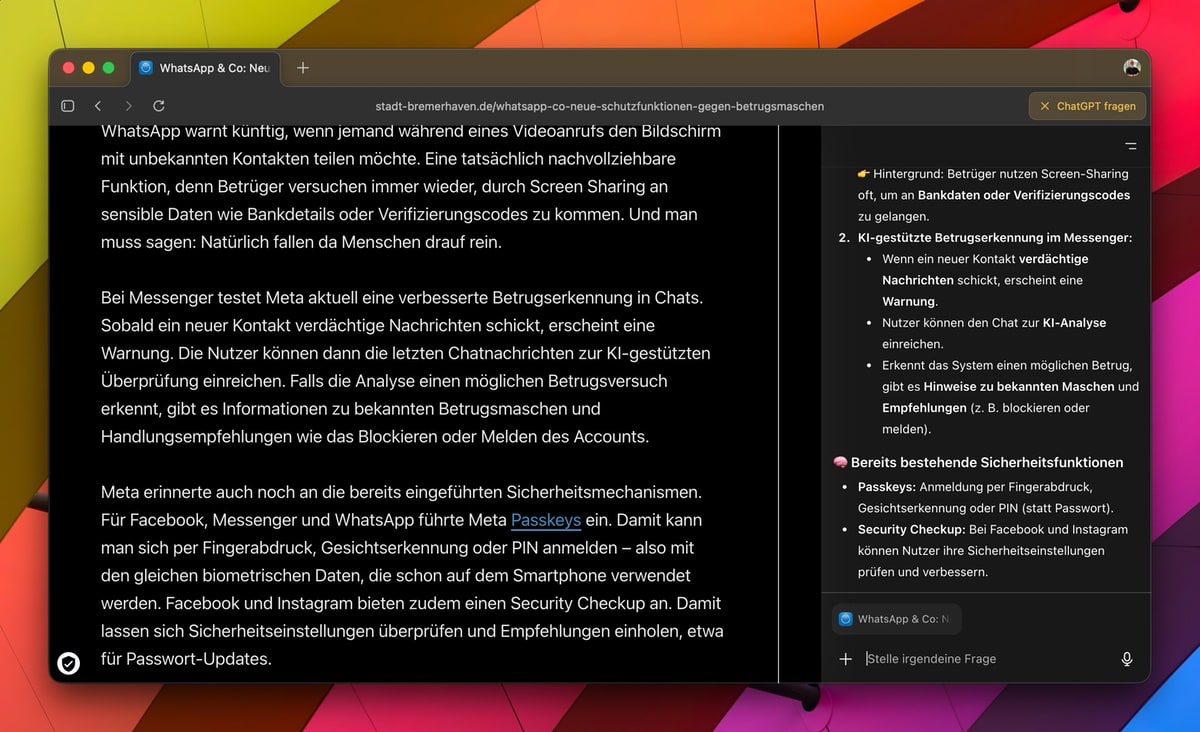Open the chat panel menu icon
1200x732 pixels.
click(1131, 146)
